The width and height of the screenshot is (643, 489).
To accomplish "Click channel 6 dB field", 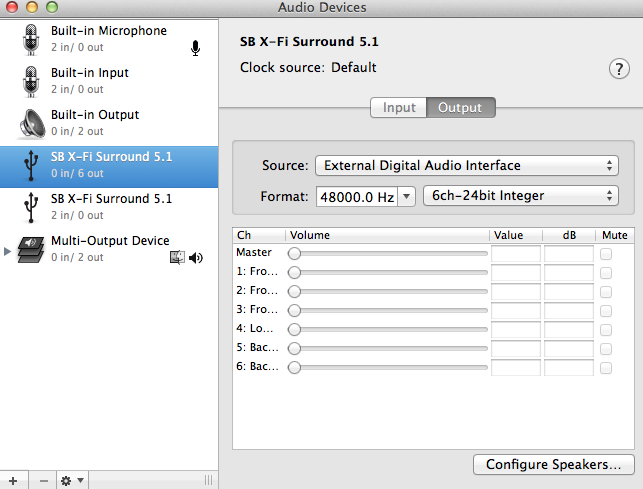I will click(569, 368).
